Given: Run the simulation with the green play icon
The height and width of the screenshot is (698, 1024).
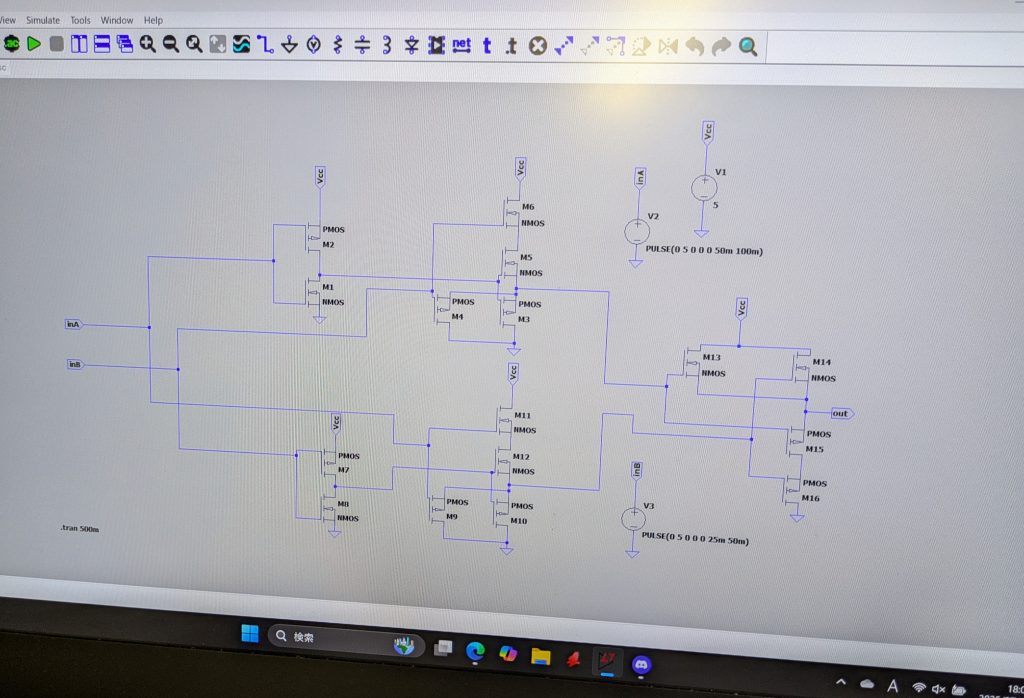Looking at the screenshot, I should (34, 44).
